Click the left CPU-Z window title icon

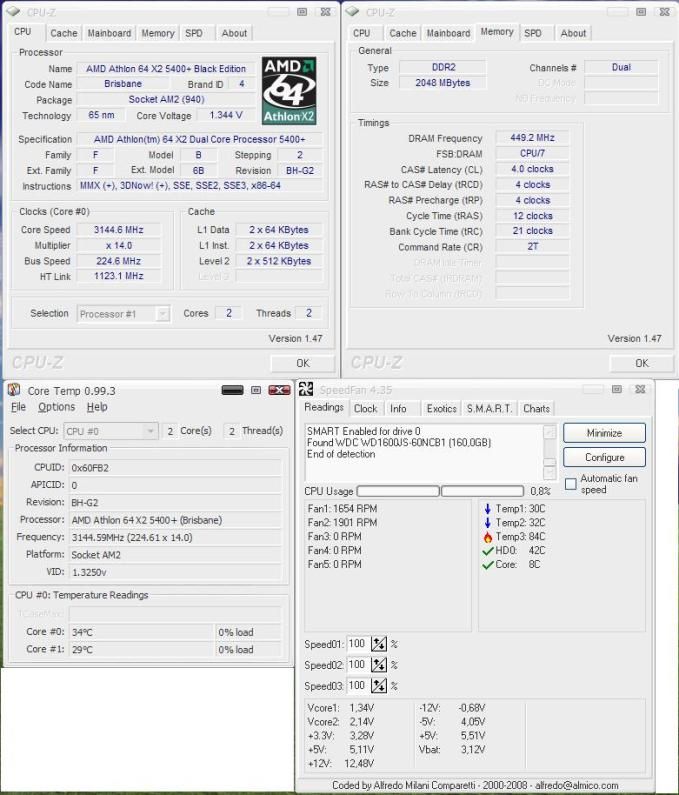[13, 12]
